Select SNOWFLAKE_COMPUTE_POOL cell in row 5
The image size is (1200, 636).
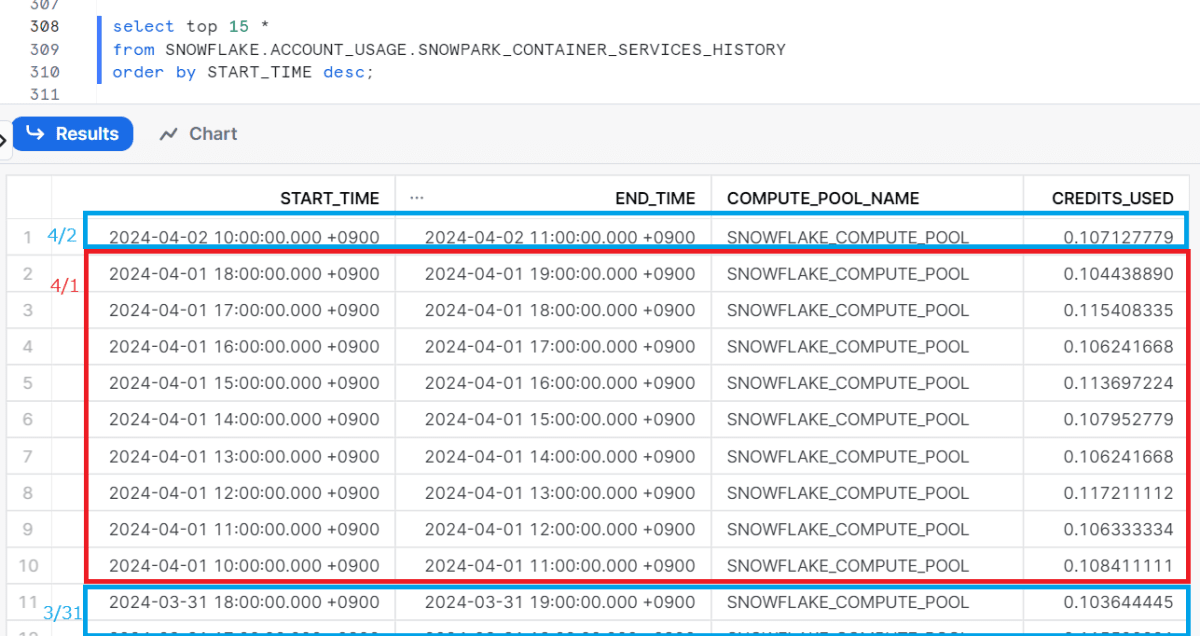[x=848, y=383]
